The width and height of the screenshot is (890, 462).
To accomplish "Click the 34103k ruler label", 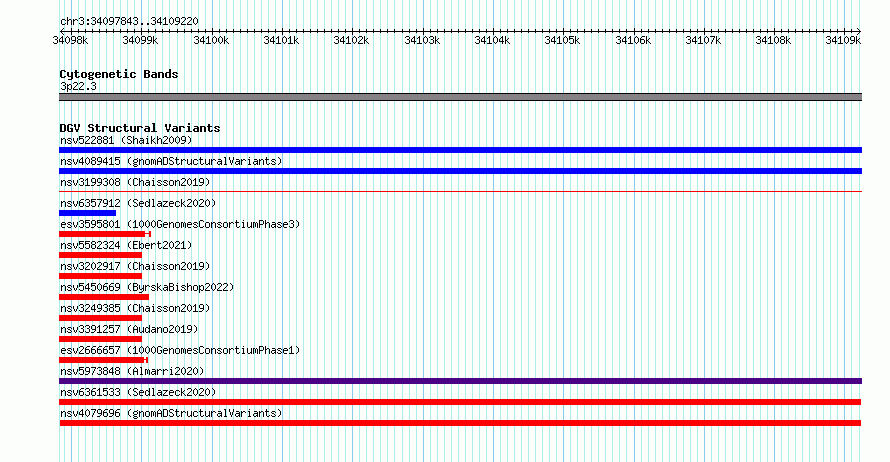I will point(422,40).
